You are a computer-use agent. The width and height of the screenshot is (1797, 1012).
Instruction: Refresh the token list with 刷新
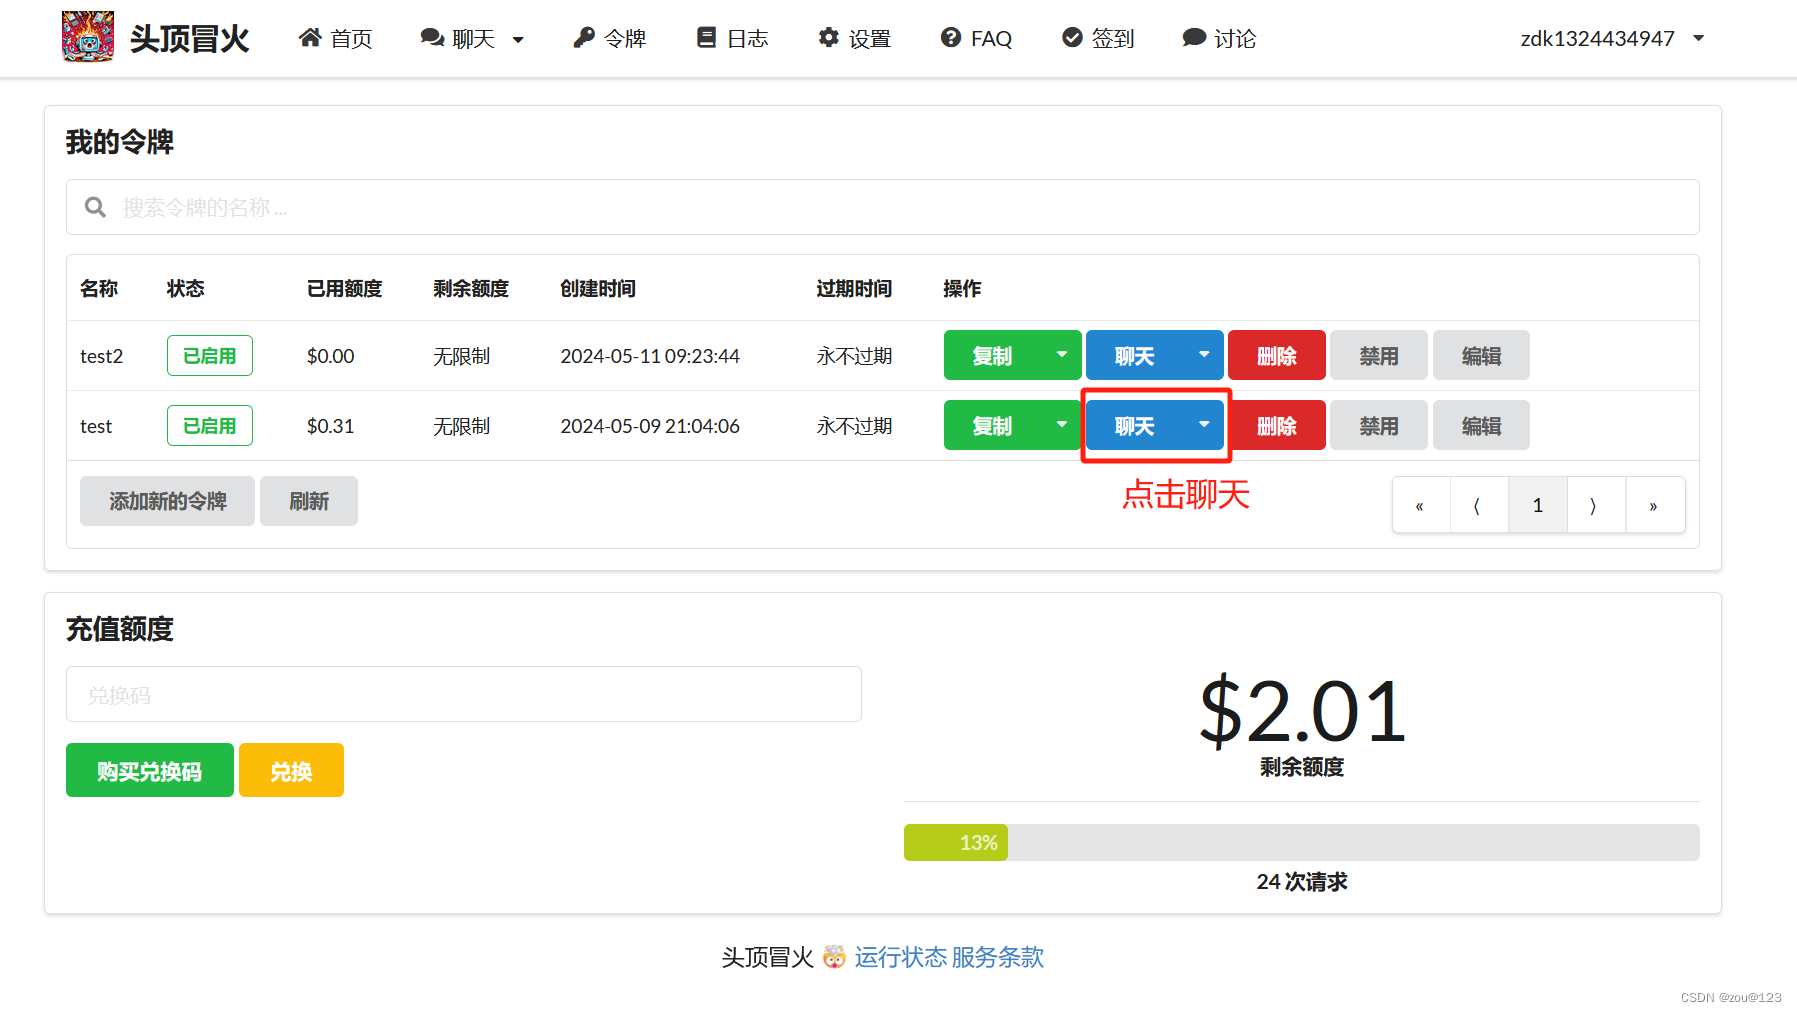(309, 501)
